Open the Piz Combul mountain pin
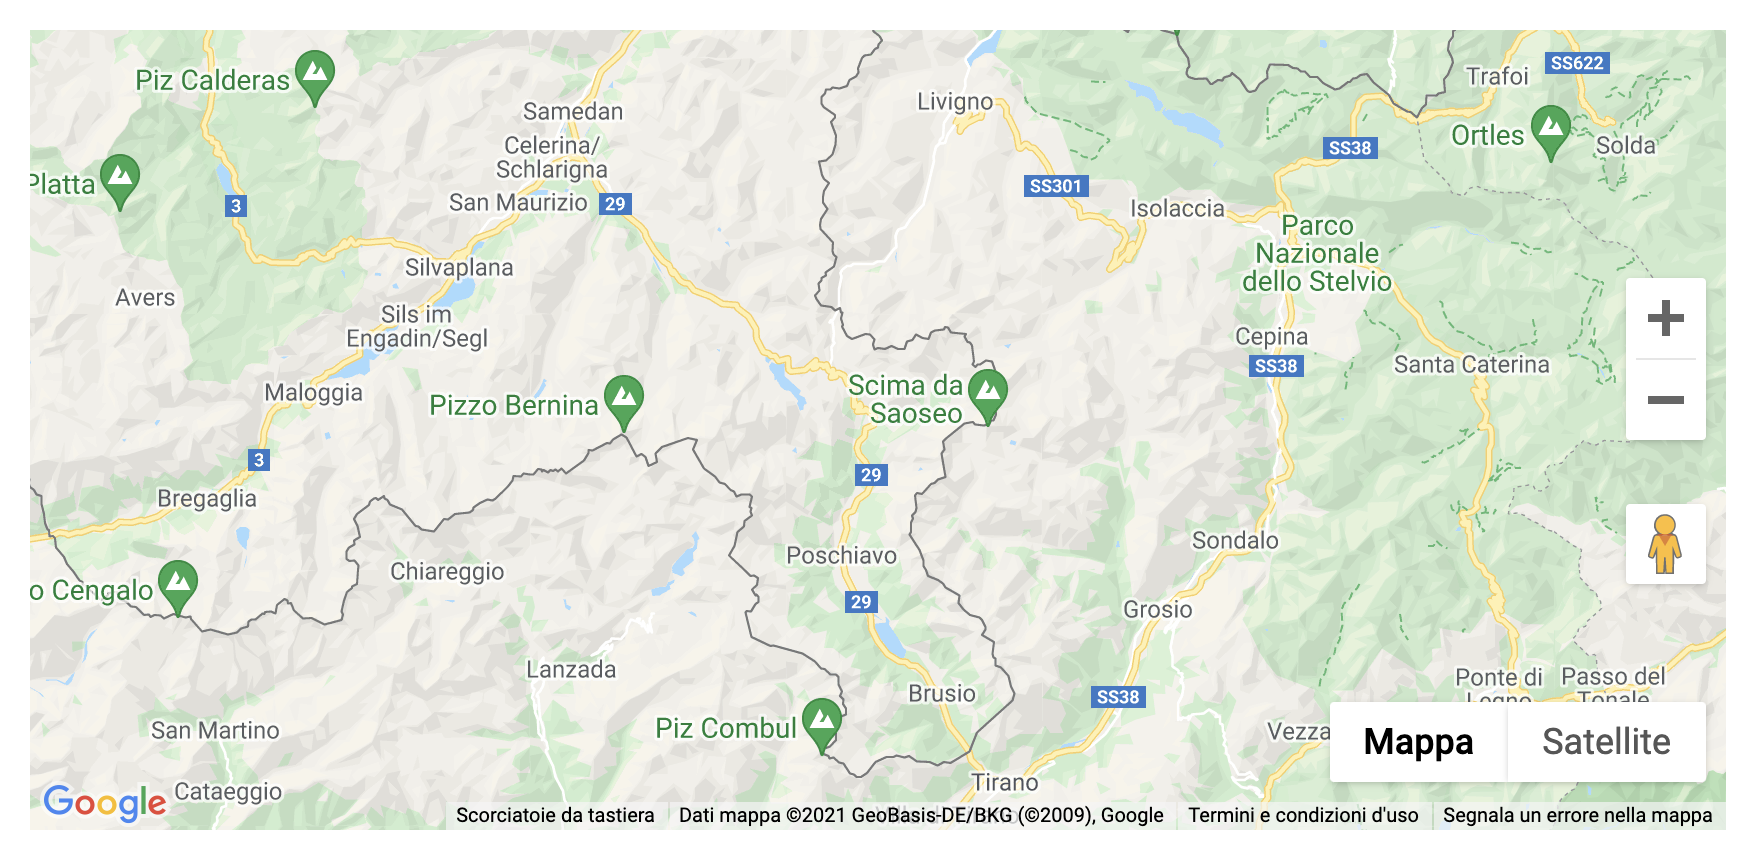This screenshot has height=842, width=1746. coord(822,726)
